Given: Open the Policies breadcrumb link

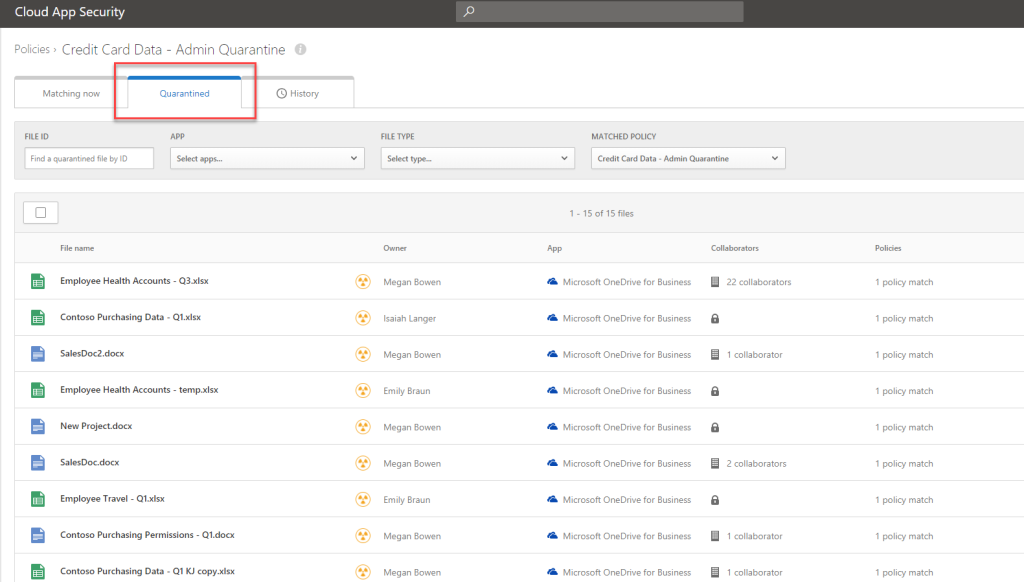Looking at the screenshot, I should 31,49.
